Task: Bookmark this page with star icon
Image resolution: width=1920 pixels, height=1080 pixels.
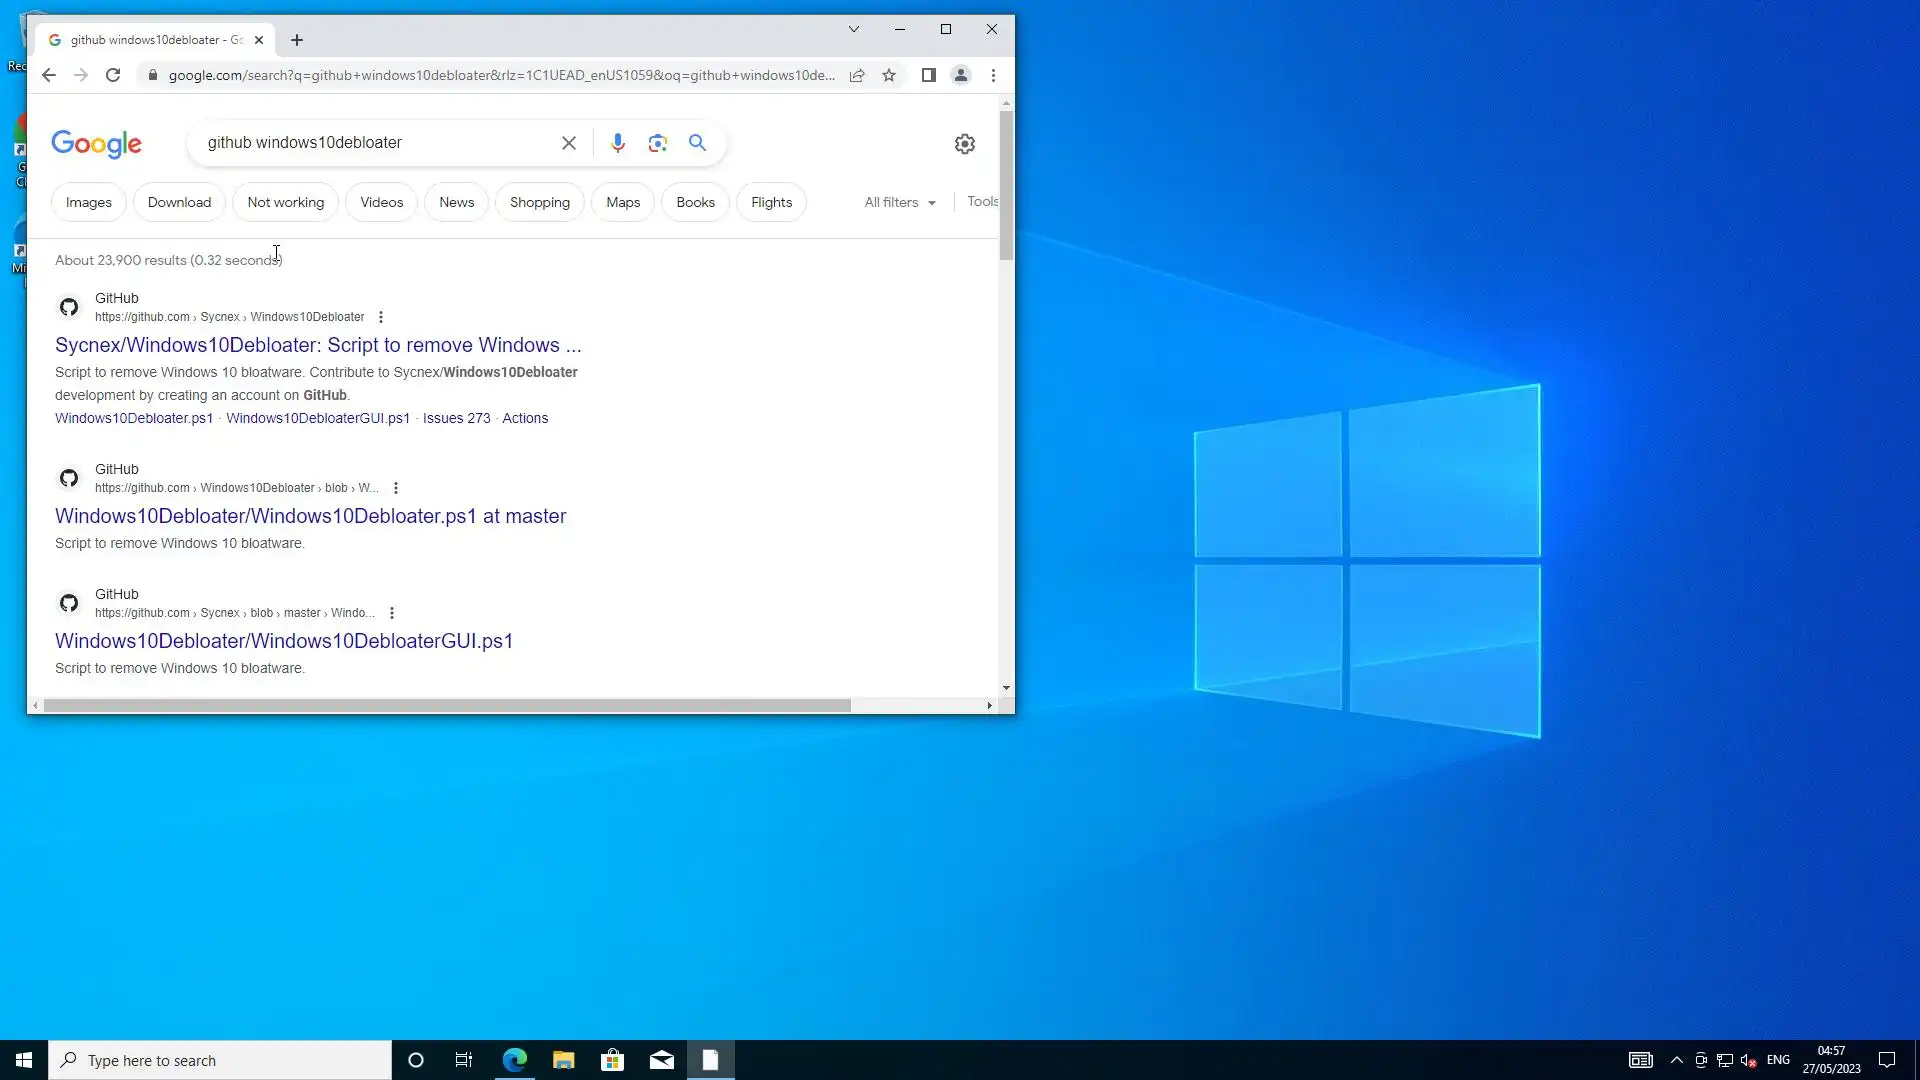Action: click(x=888, y=75)
